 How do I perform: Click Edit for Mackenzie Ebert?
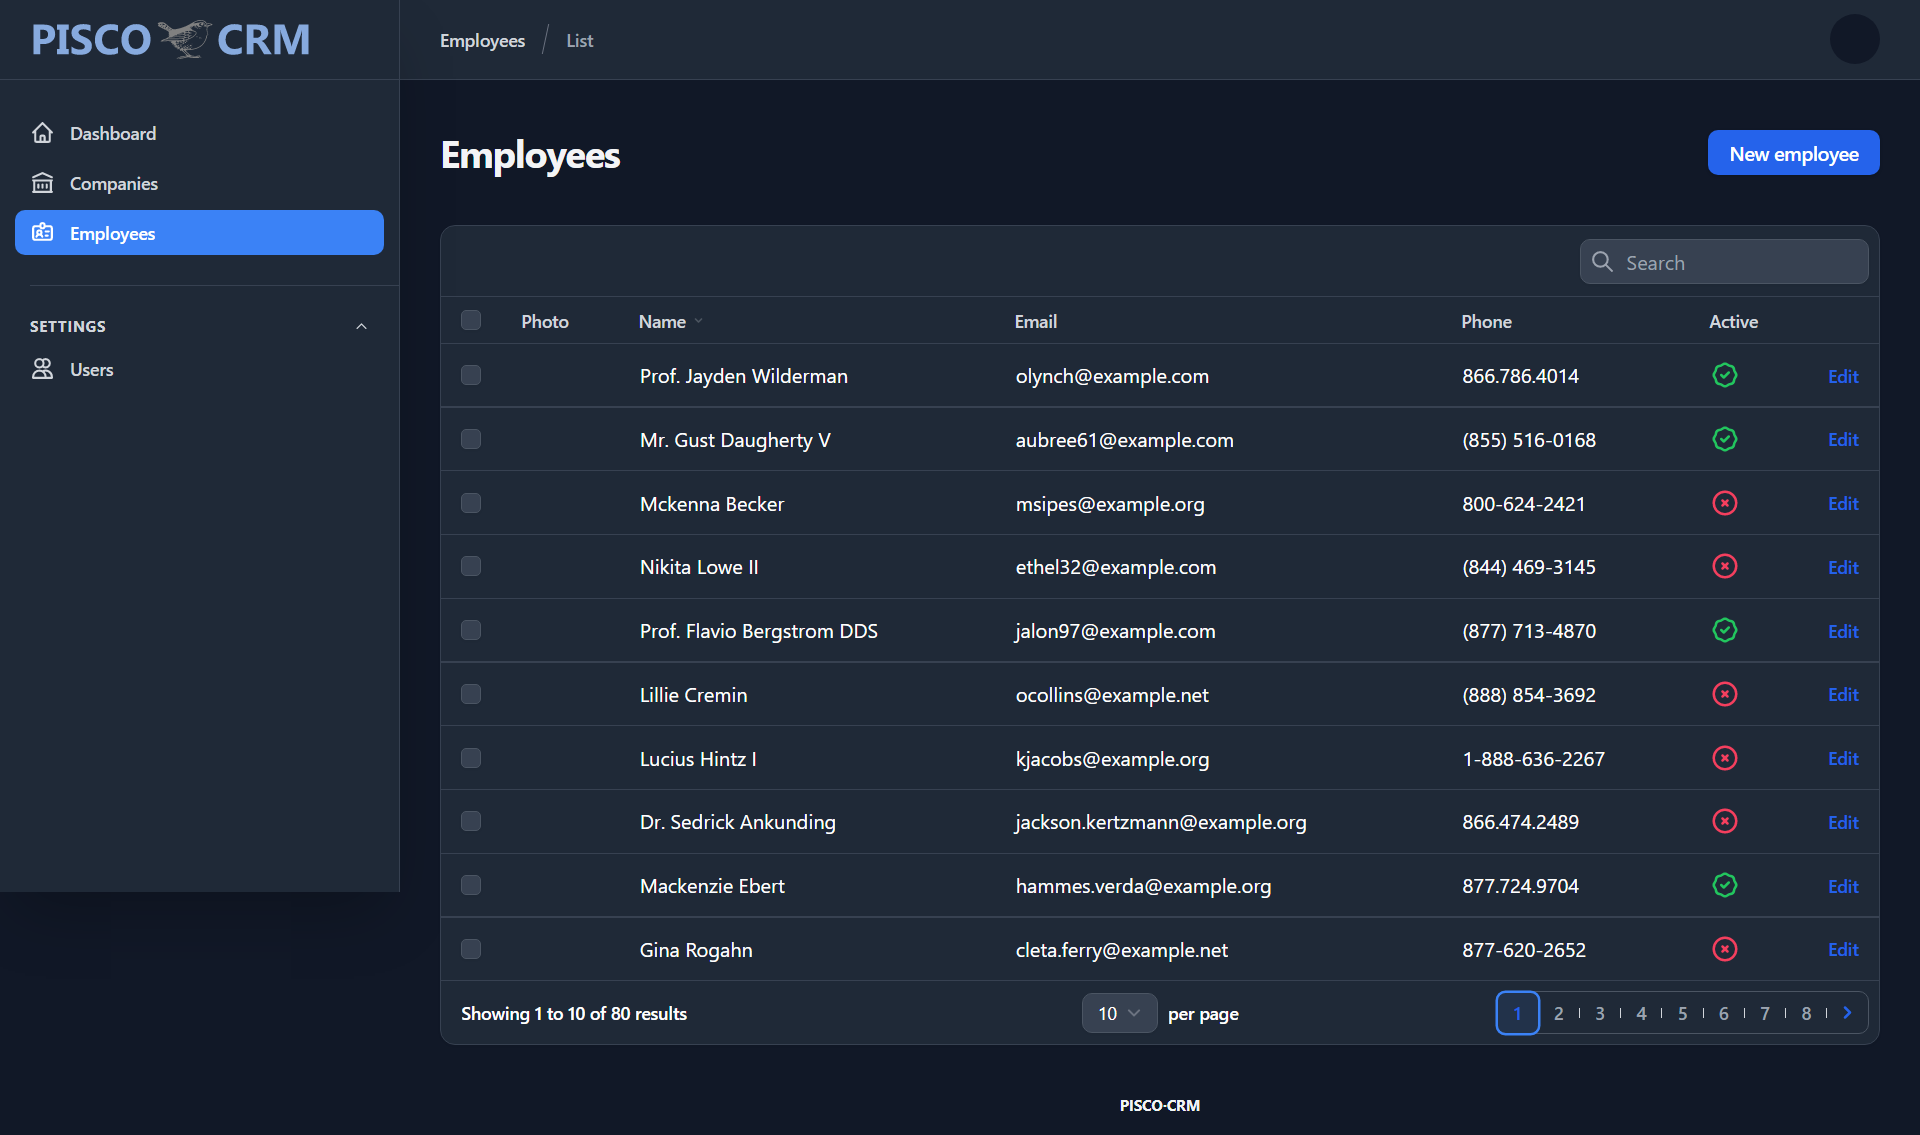[1842, 886]
